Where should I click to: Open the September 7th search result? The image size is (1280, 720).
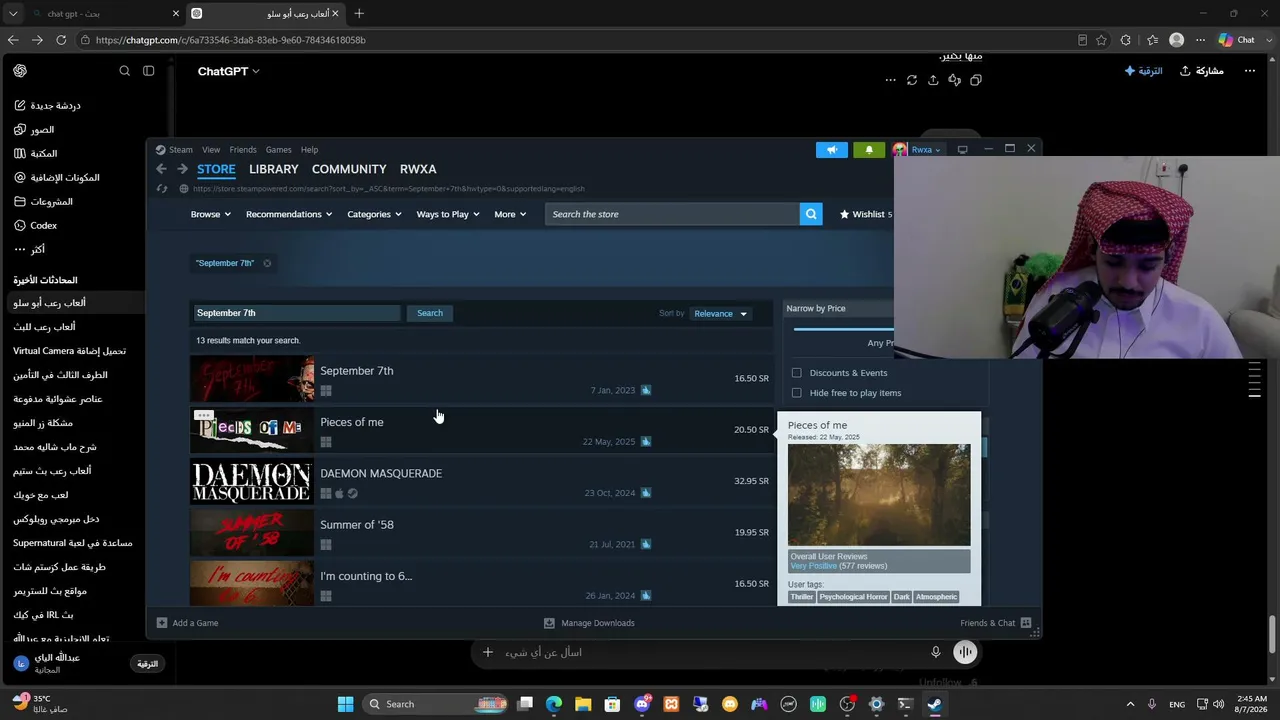480,379
